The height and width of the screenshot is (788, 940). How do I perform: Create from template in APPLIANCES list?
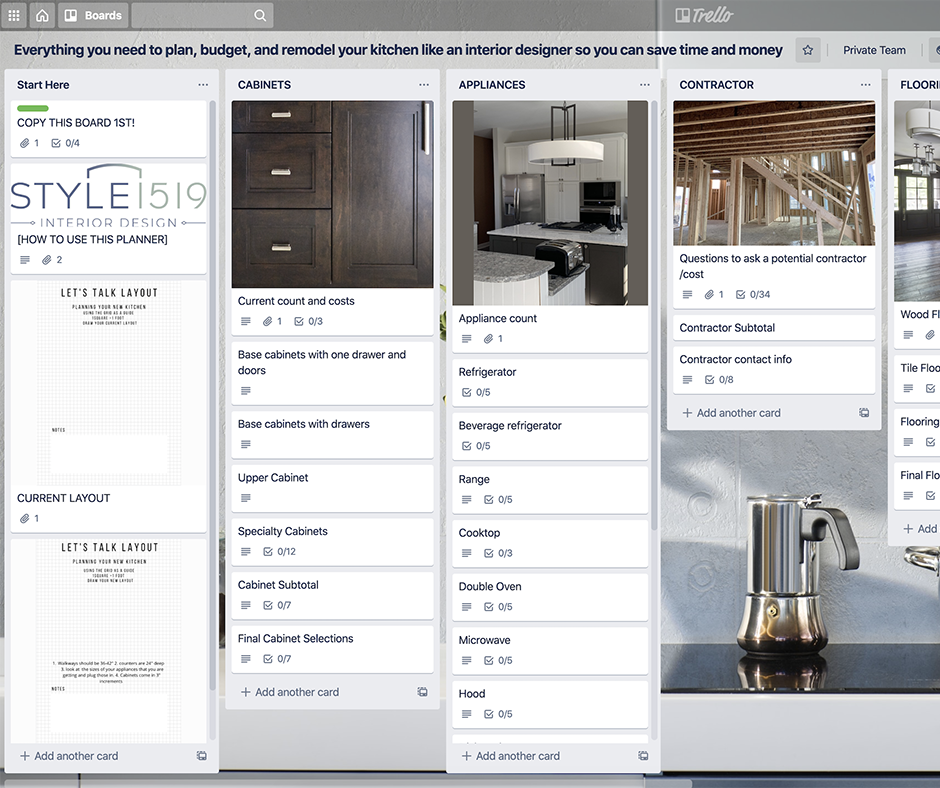click(x=643, y=756)
